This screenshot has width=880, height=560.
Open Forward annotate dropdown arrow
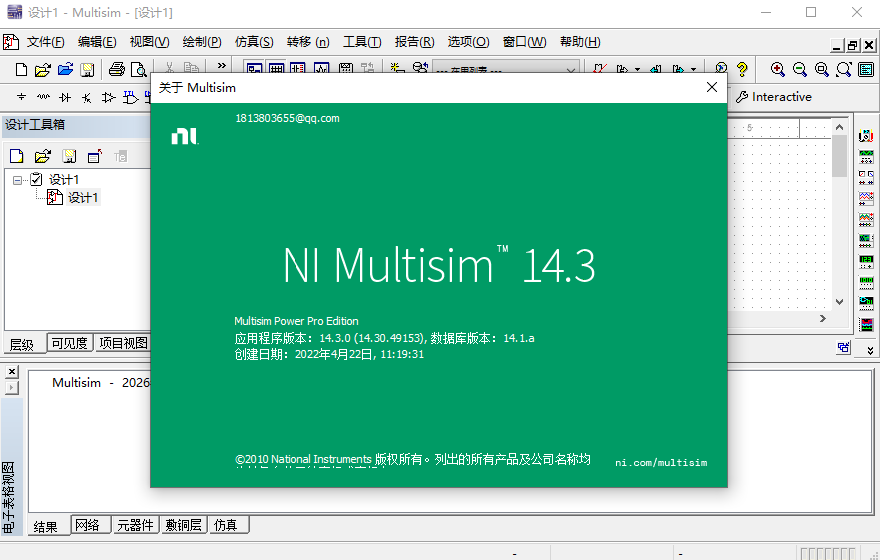point(694,70)
